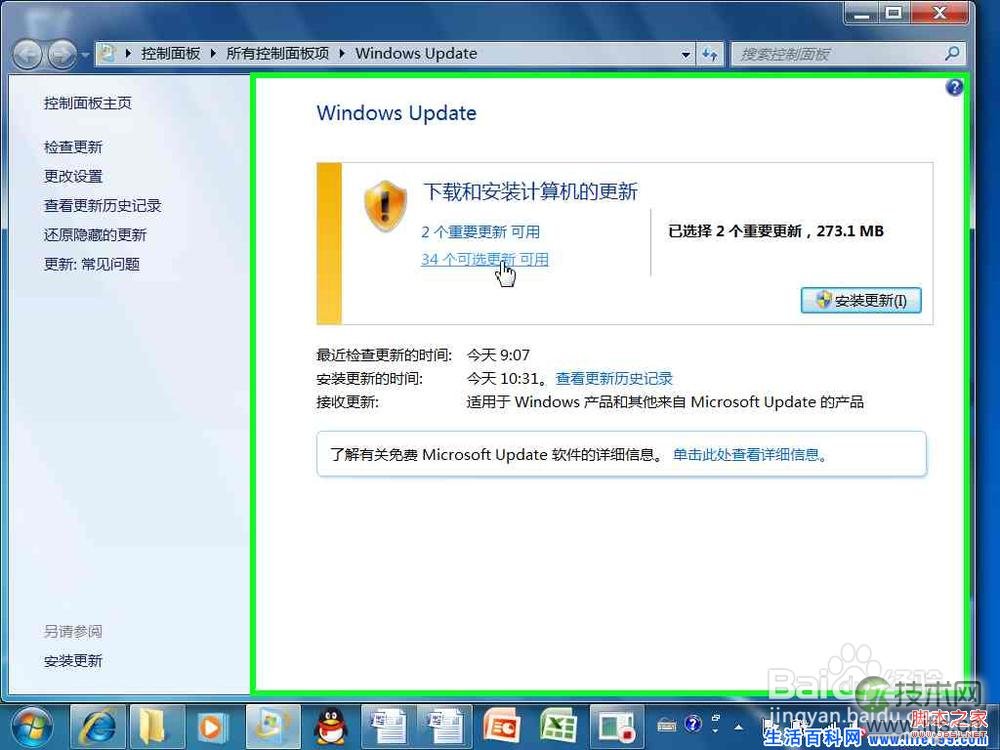Click the Windows Update page heading

[x=397, y=113]
